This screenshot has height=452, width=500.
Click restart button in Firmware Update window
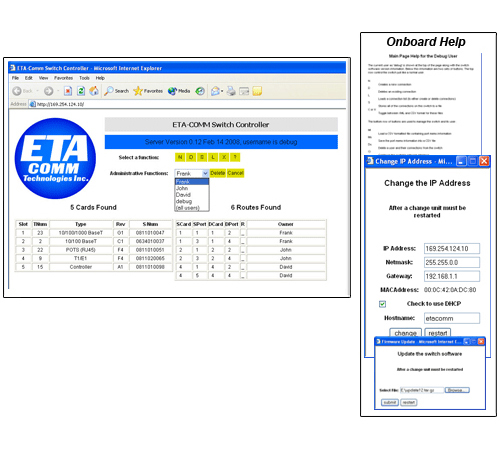click(x=409, y=402)
